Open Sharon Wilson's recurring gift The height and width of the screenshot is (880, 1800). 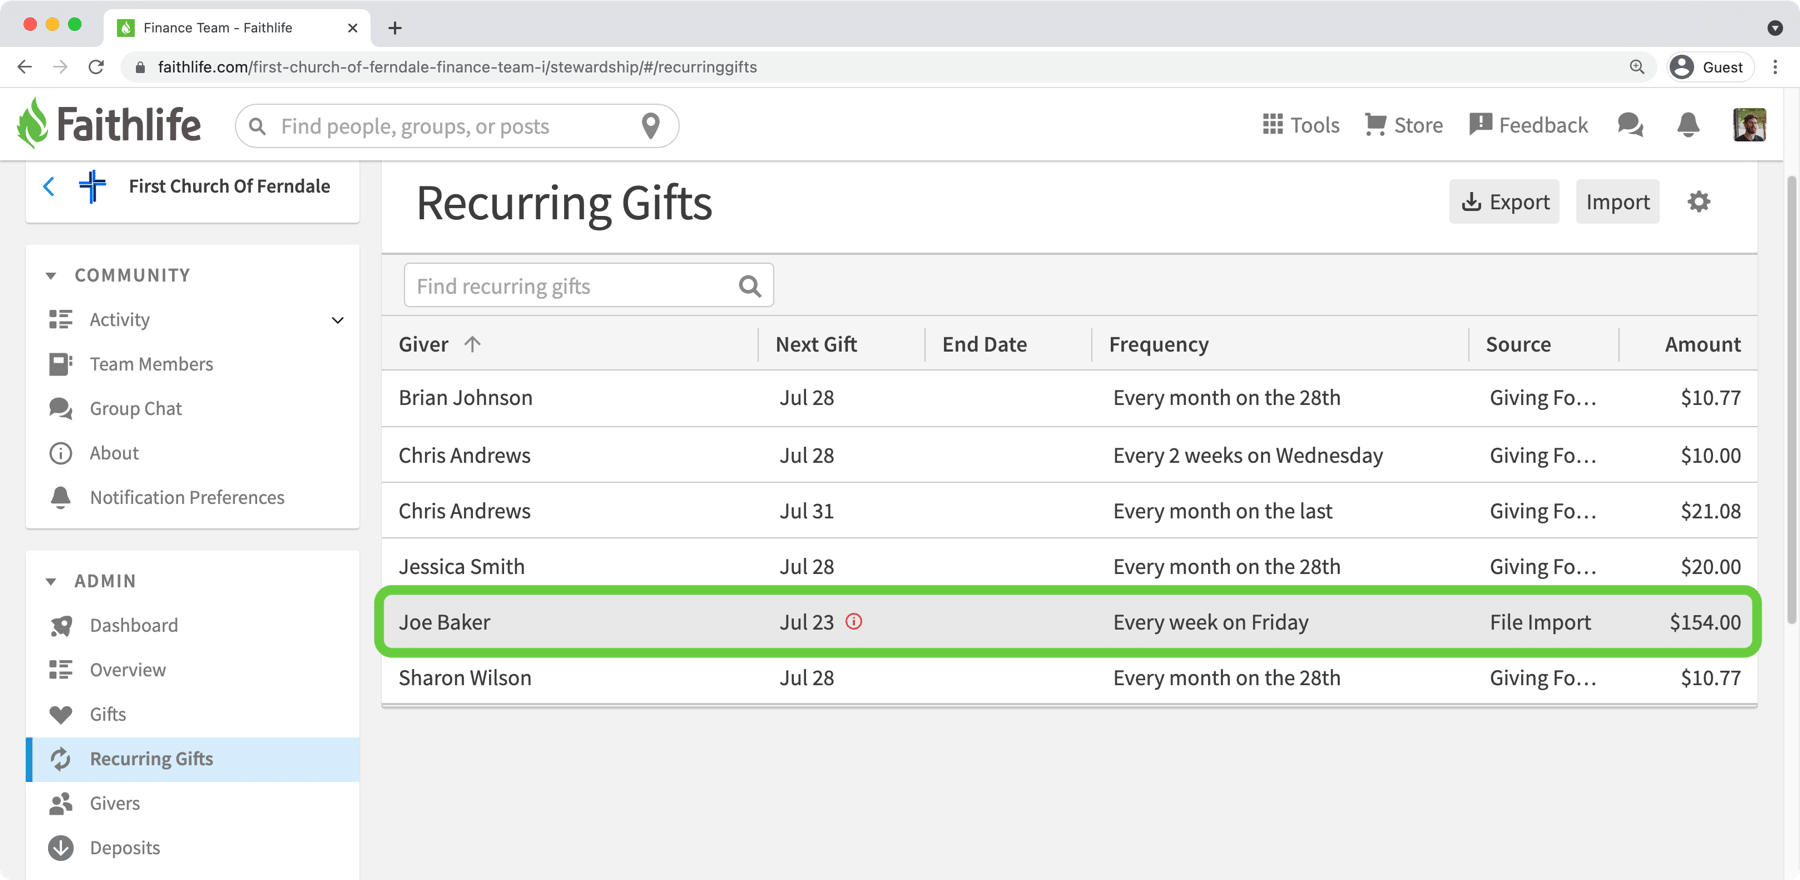[1069, 678]
